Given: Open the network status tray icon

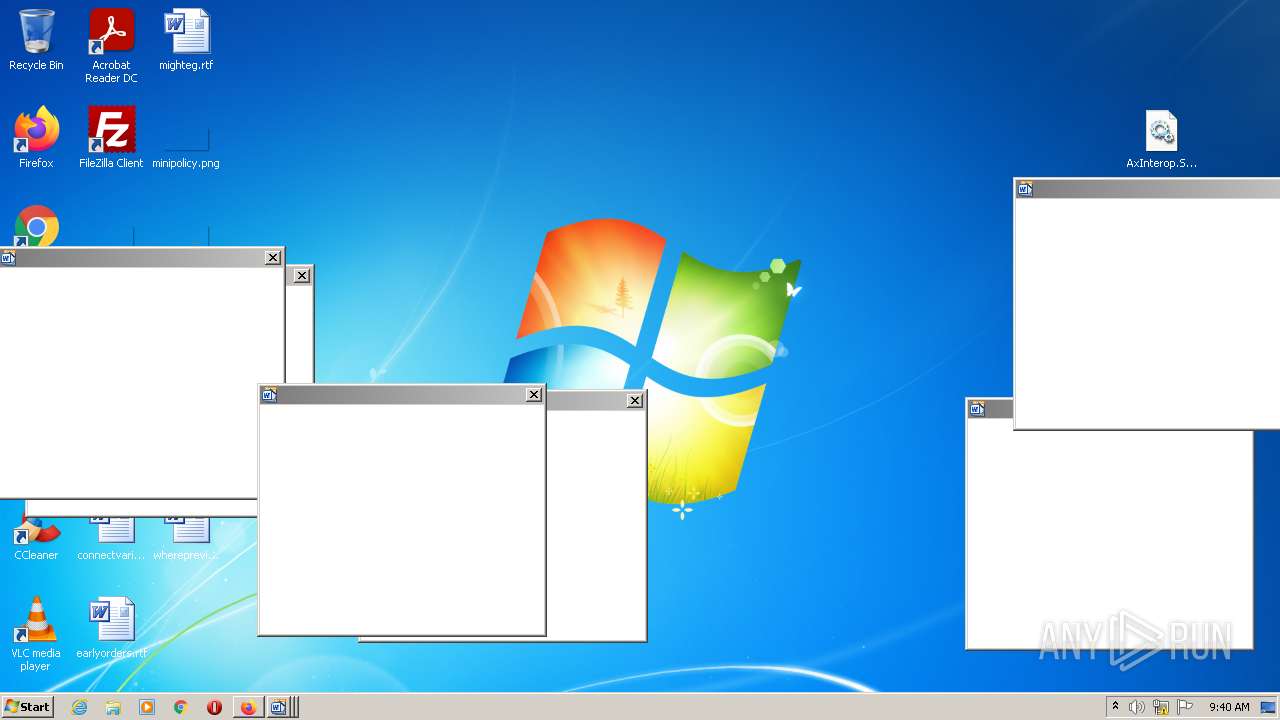Looking at the screenshot, I should 1161,707.
